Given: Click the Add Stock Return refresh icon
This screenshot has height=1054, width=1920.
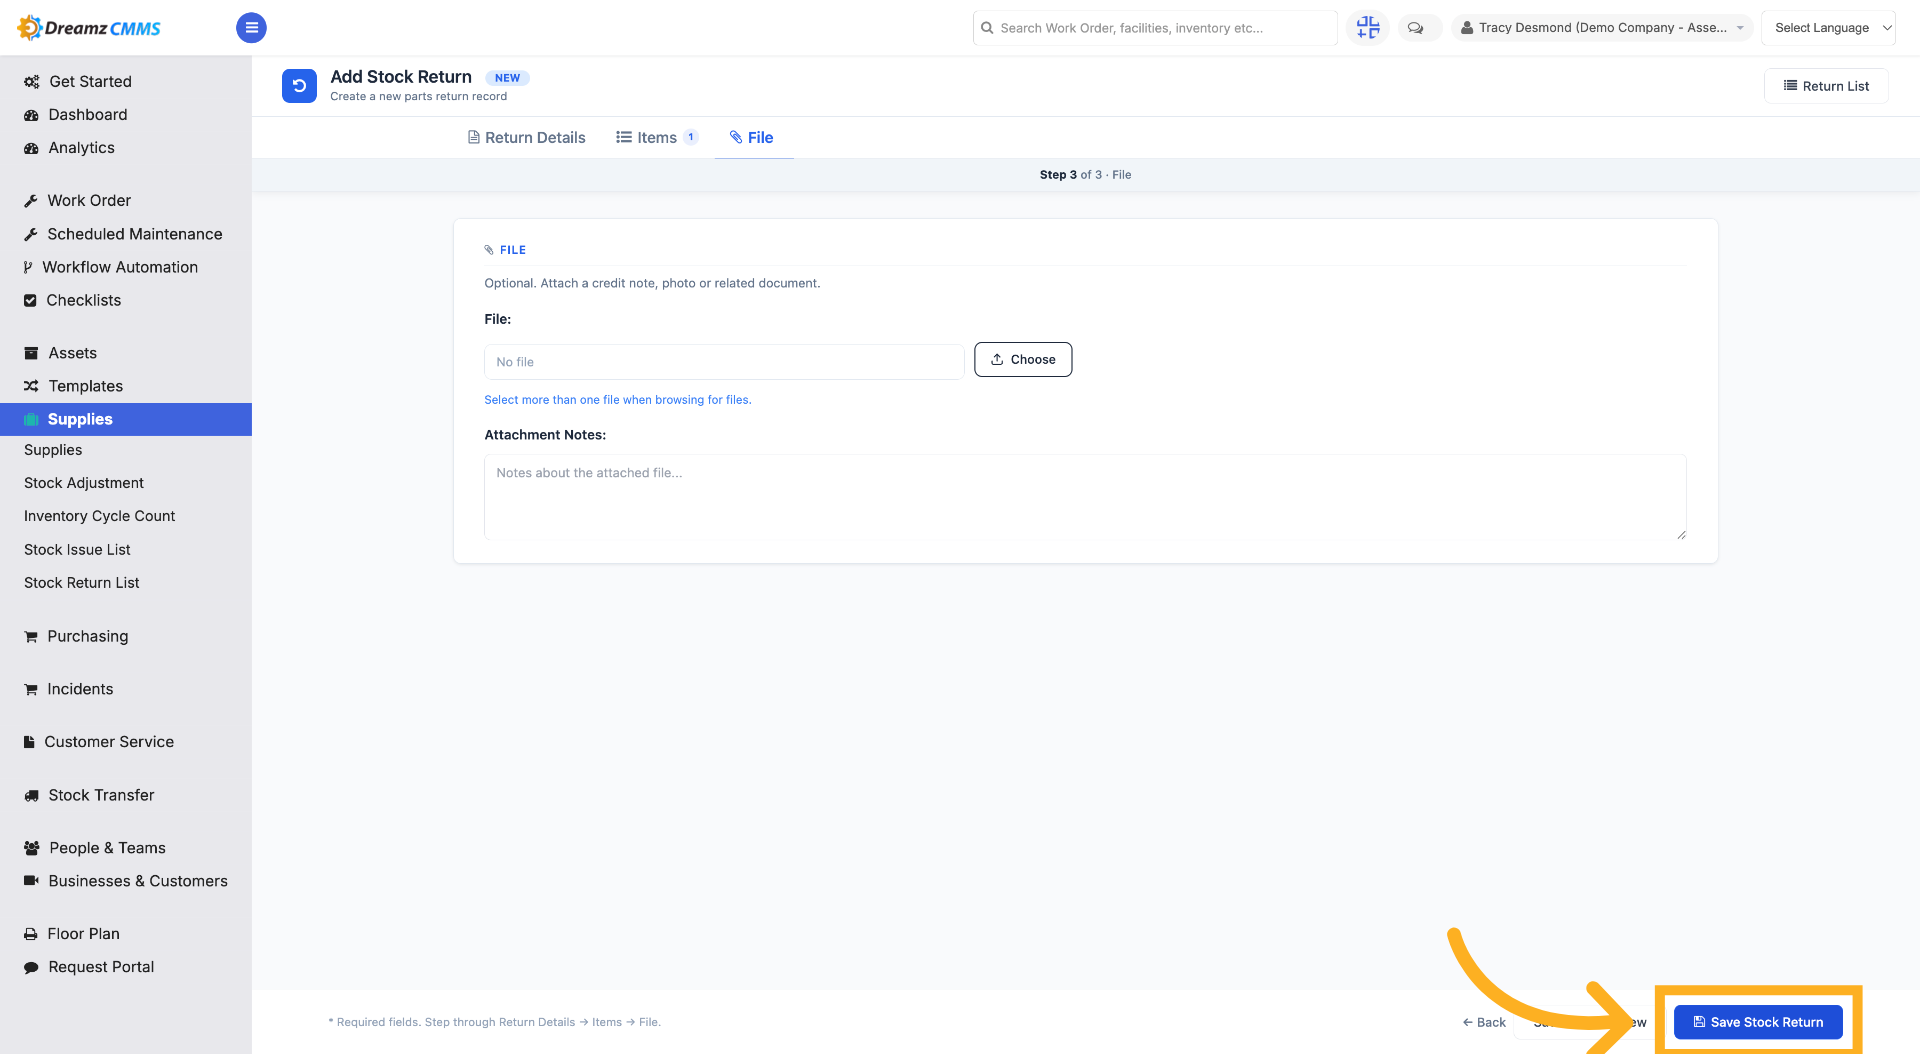Looking at the screenshot, I should [299, 86].
